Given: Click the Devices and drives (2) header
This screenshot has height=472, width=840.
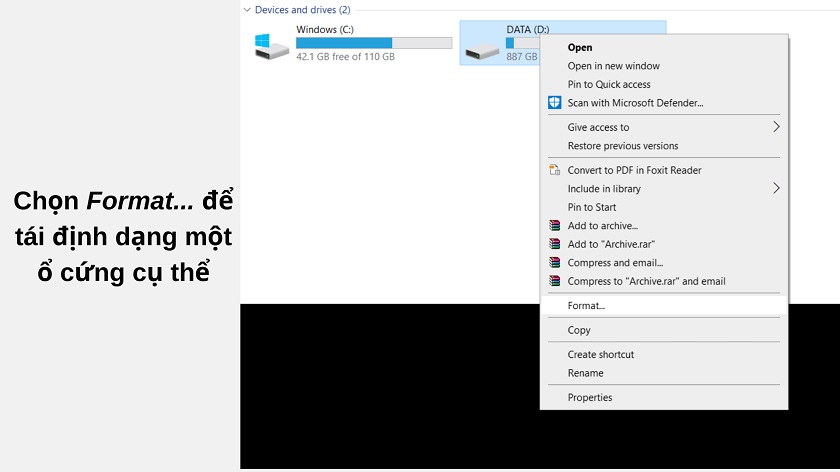Looking at the screenshot, I should click(302, 10).
